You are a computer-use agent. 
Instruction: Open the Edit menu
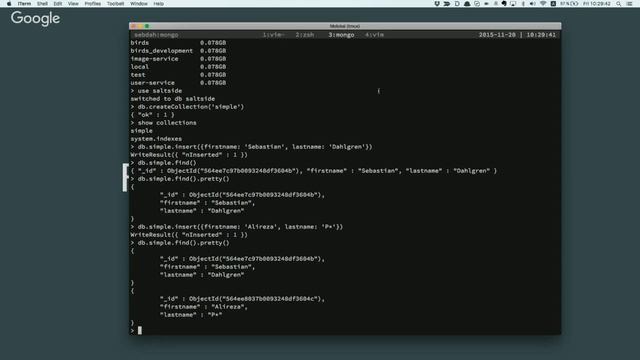[x=58, y=4]
